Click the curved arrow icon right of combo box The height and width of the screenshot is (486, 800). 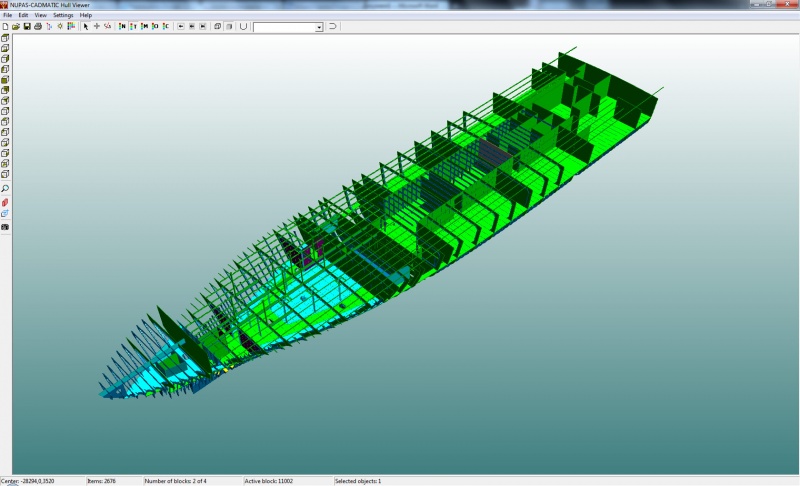point(333,26)
